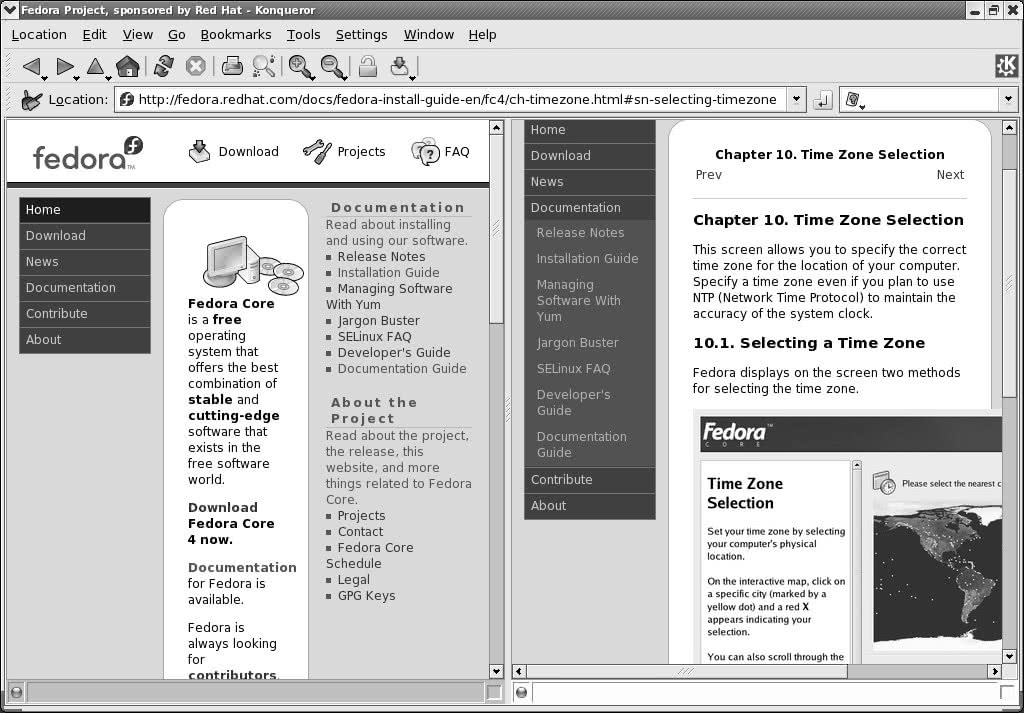Click the Time Zone Selection installer screenshot
Screen dimensions: 1024x713
(848, 537)
